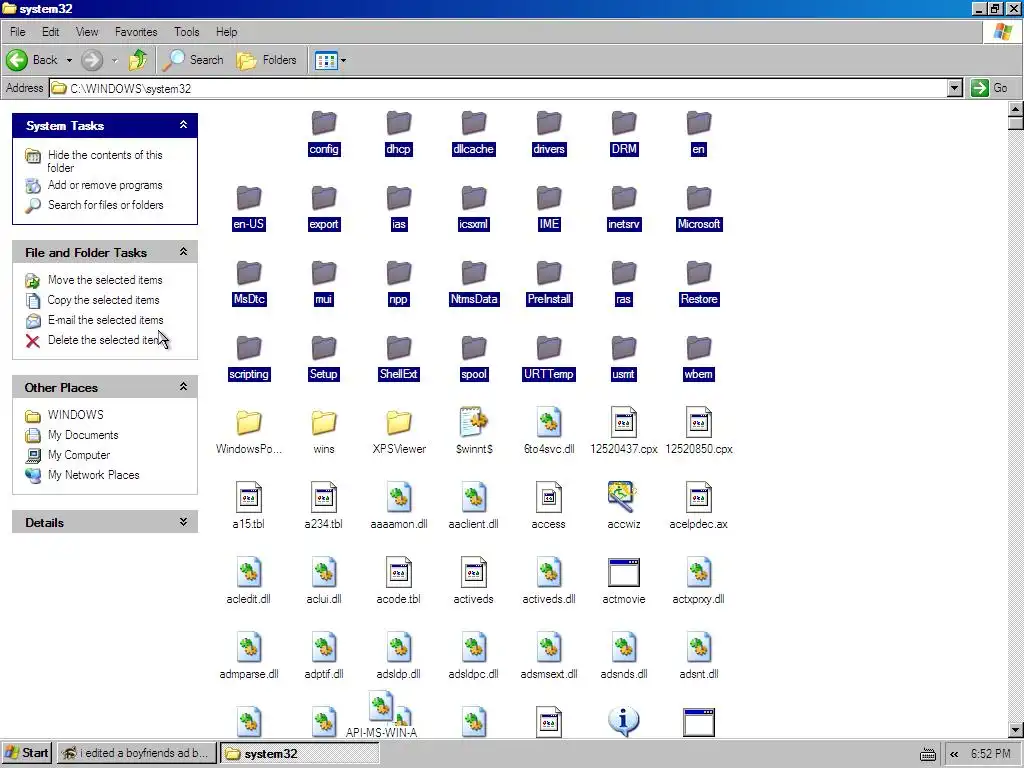Select the spool folder icon
The image size is (1024, 768).
474,348
